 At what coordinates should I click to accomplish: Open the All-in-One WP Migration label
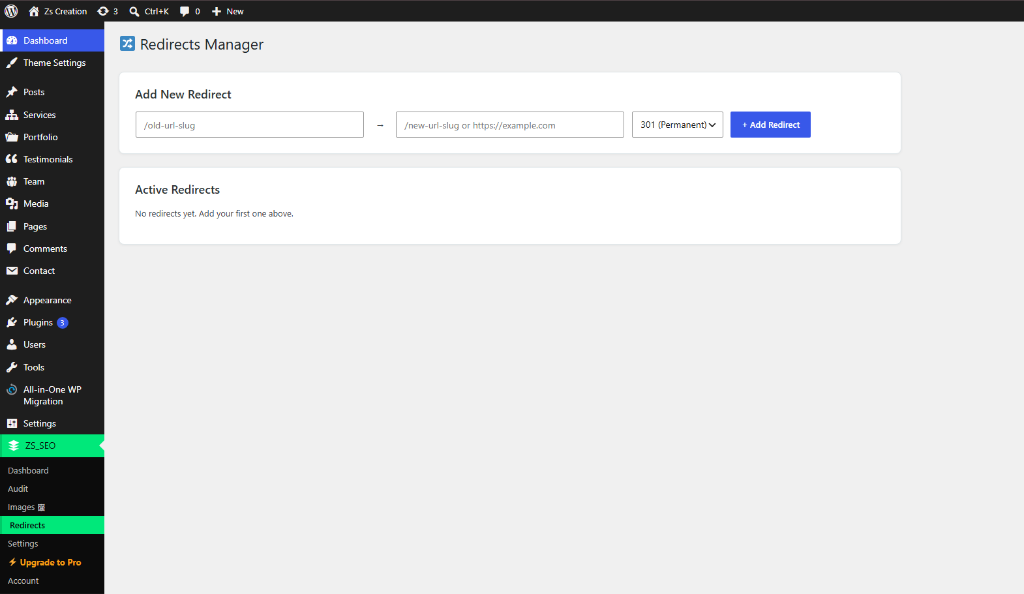point(52,396)
